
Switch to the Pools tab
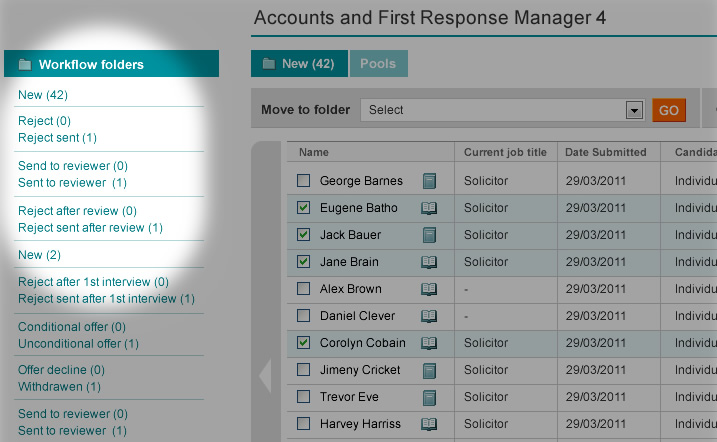pyautogui.click(x=378, y=63)
